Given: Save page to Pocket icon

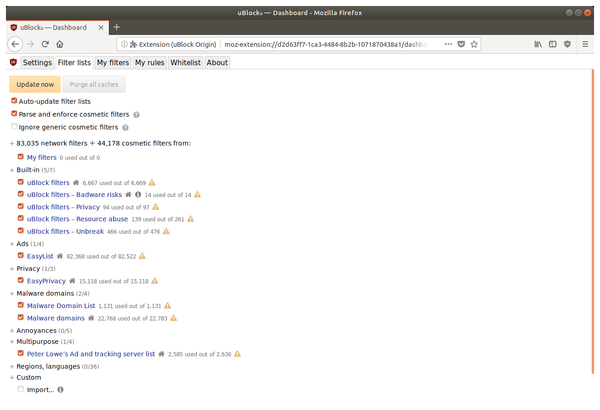Looking at the screenshot, I should point(461,44).
